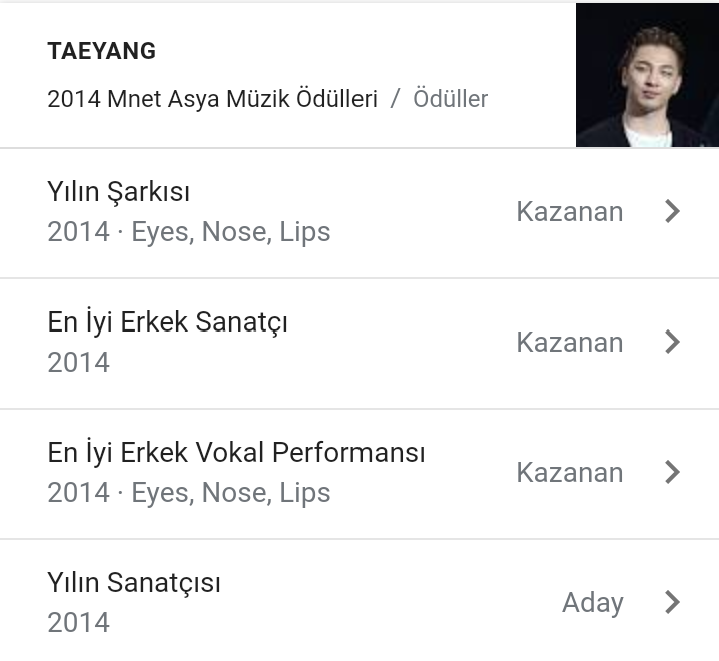Viewport: 719px width, 661px height.
Task: Tap the 2014 year under En İyi Erkek Sanatçı
Action: 78,362
